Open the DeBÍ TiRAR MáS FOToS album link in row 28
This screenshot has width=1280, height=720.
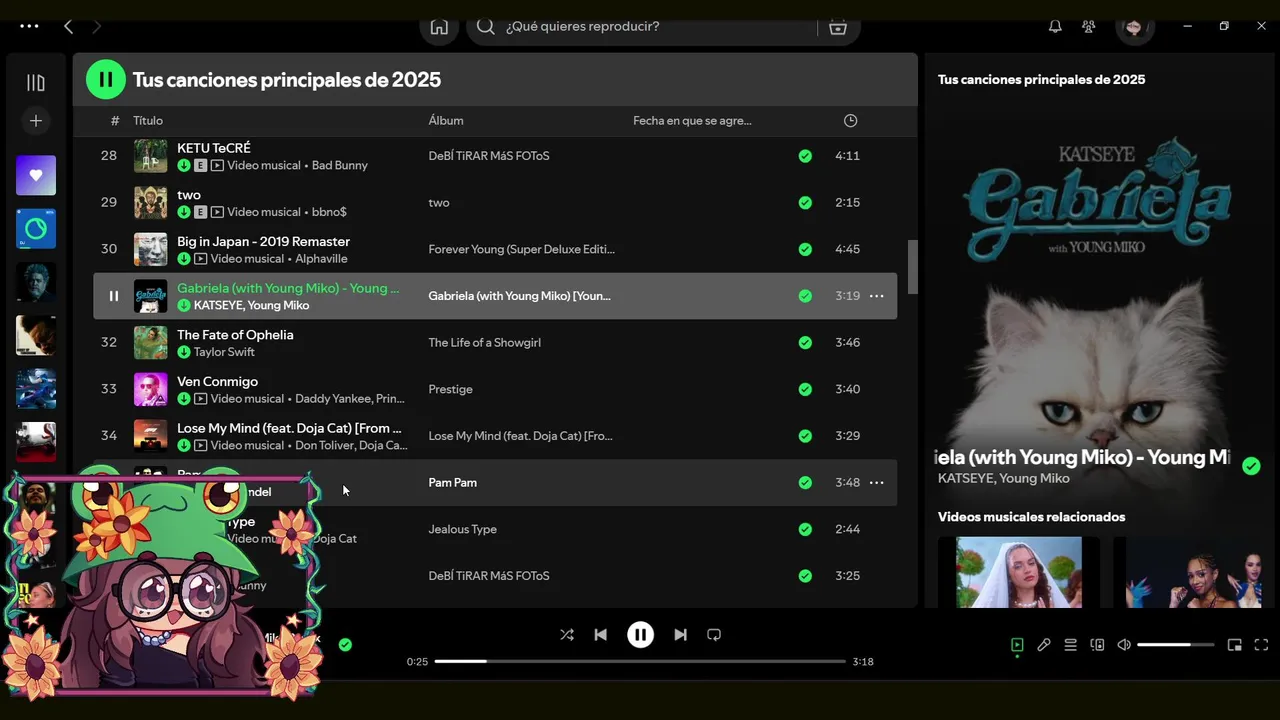click(489, 156)
